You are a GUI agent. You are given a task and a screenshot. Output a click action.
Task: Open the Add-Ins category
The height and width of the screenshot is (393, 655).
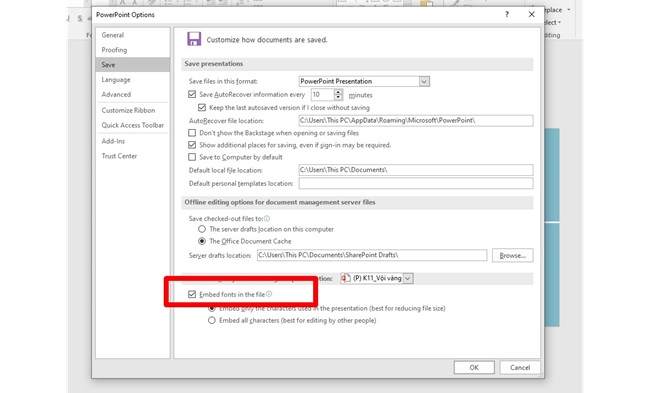[113, 141]
